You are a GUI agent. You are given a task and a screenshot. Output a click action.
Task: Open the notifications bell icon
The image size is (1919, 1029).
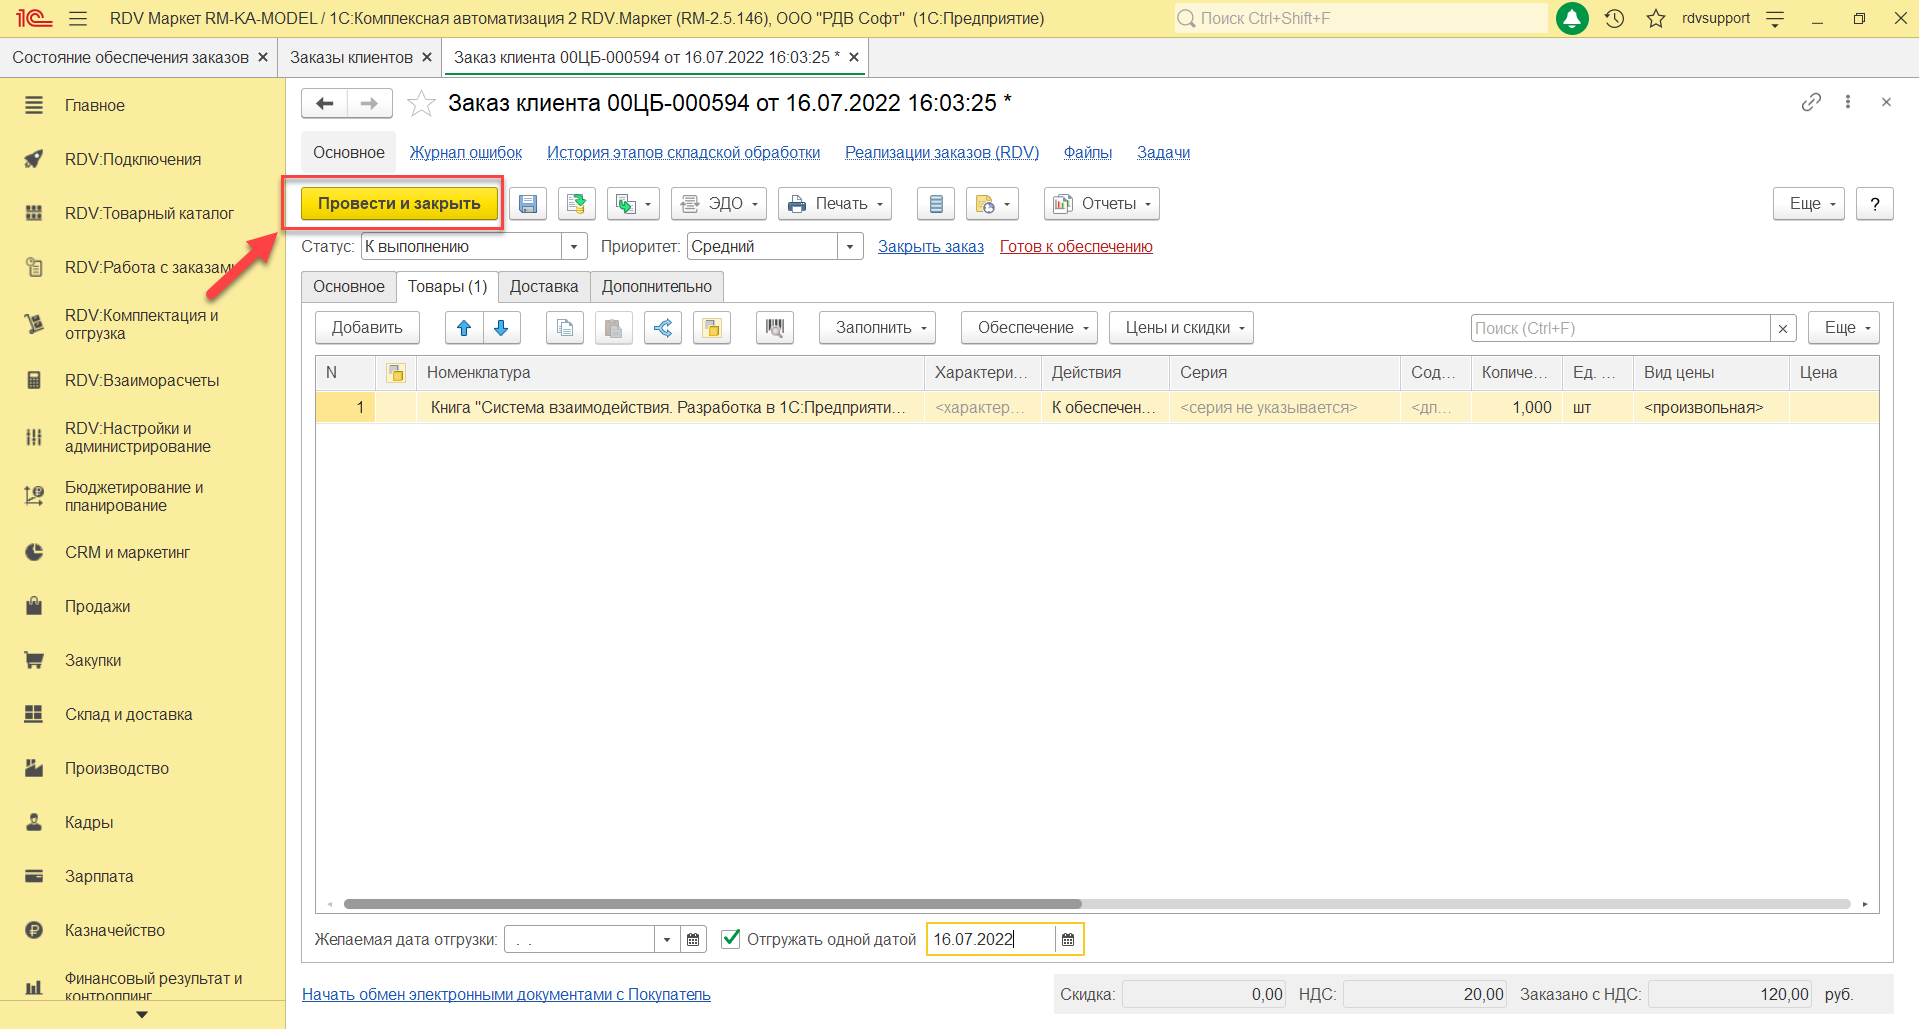[1572, 18]
